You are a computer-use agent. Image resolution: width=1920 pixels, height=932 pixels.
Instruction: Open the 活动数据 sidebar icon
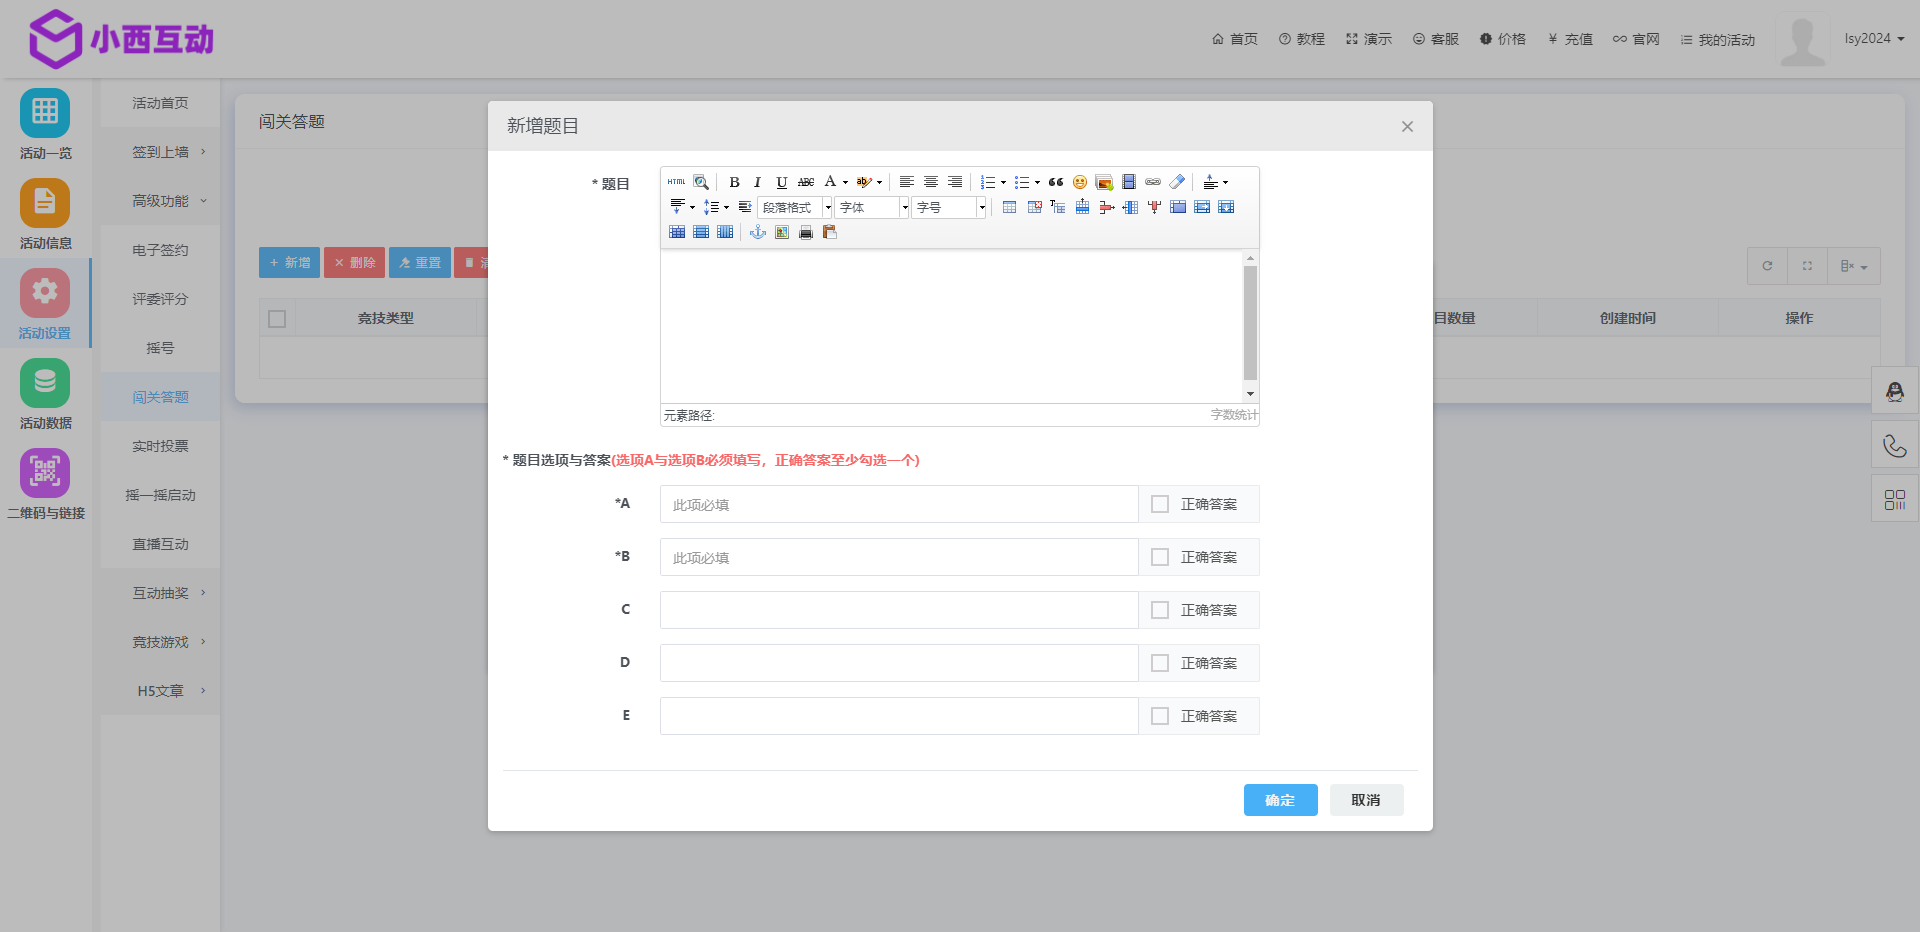(x=45, y=382)
